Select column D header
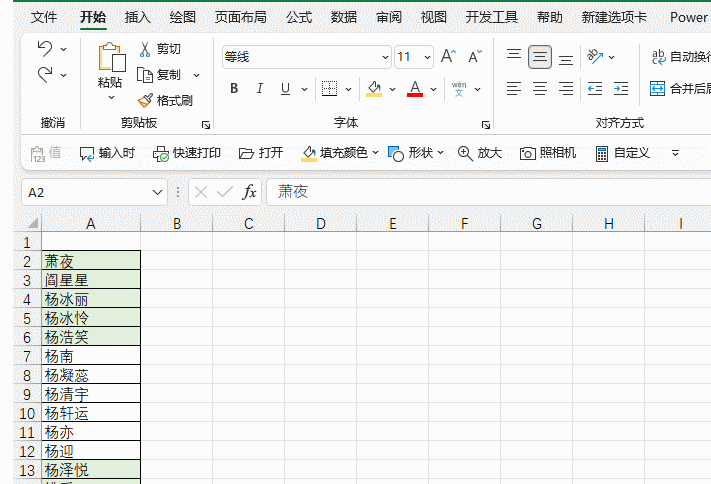 tap(321, 224)
